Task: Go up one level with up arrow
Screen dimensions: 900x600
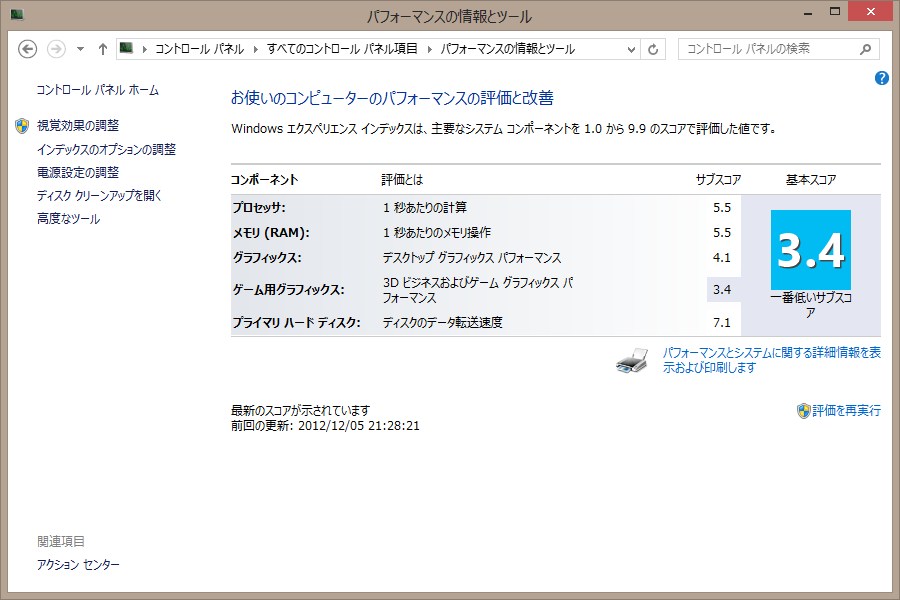Action: tap(103, 49)
